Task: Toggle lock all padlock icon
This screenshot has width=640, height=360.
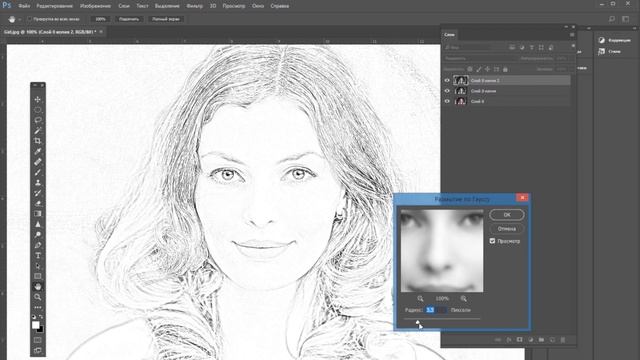Action: [505, 69]
